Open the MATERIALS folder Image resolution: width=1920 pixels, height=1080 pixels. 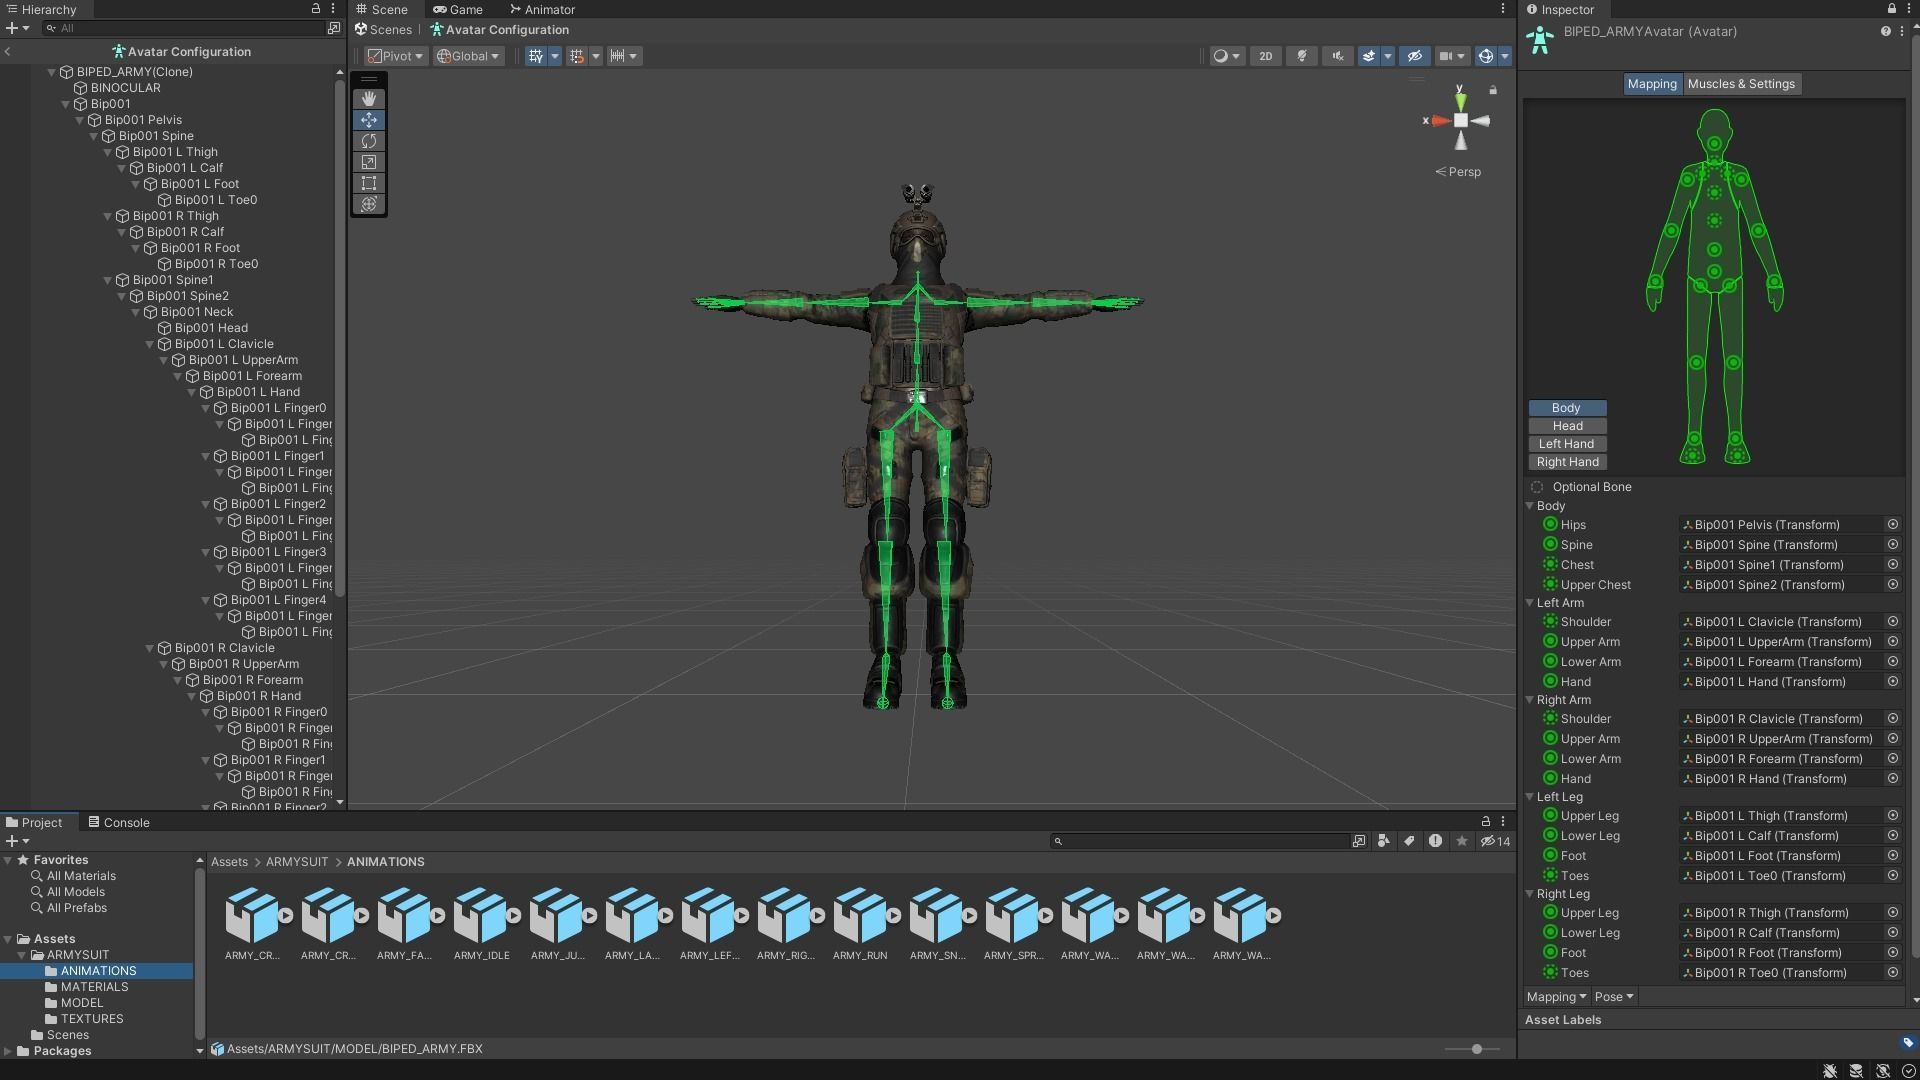coord(94,987)
